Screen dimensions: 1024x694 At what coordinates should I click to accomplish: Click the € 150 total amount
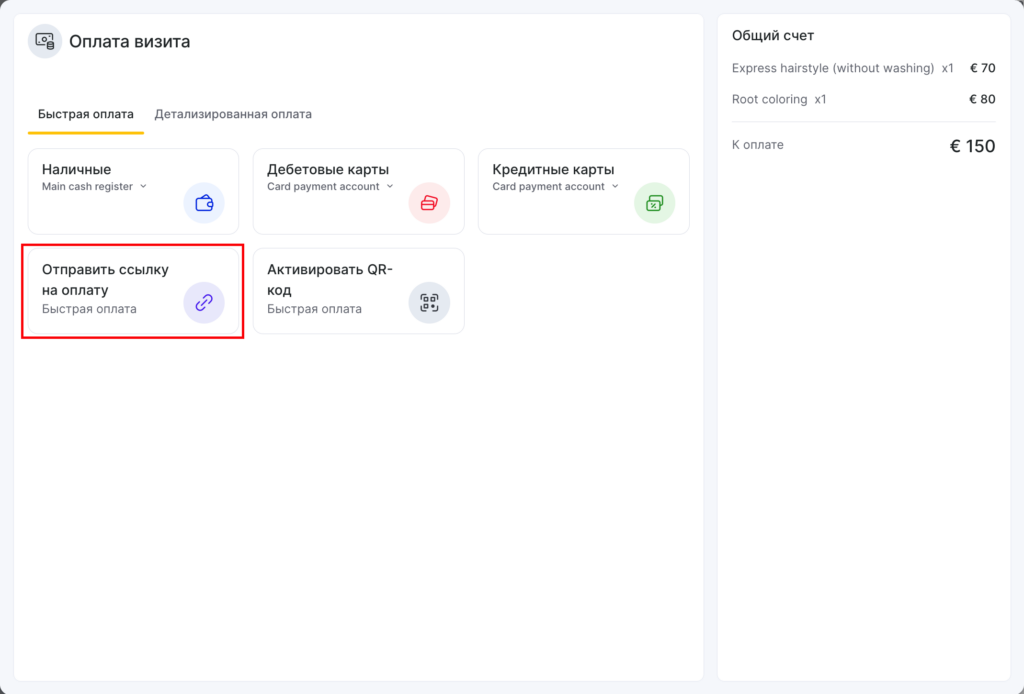[972, 146]
